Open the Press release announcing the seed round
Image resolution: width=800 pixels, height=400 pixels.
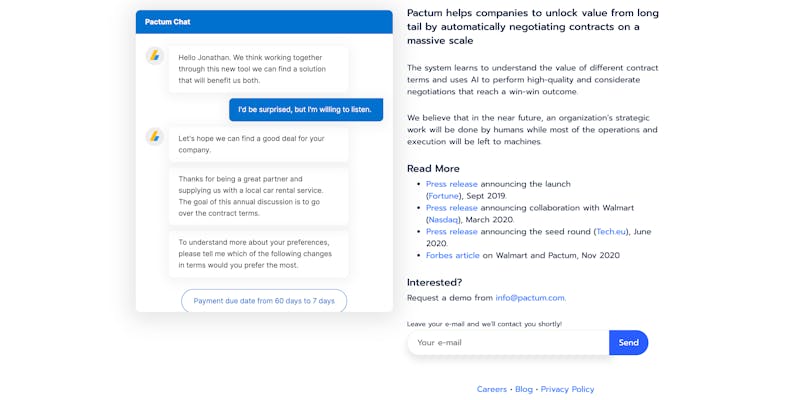coord(451,232)
